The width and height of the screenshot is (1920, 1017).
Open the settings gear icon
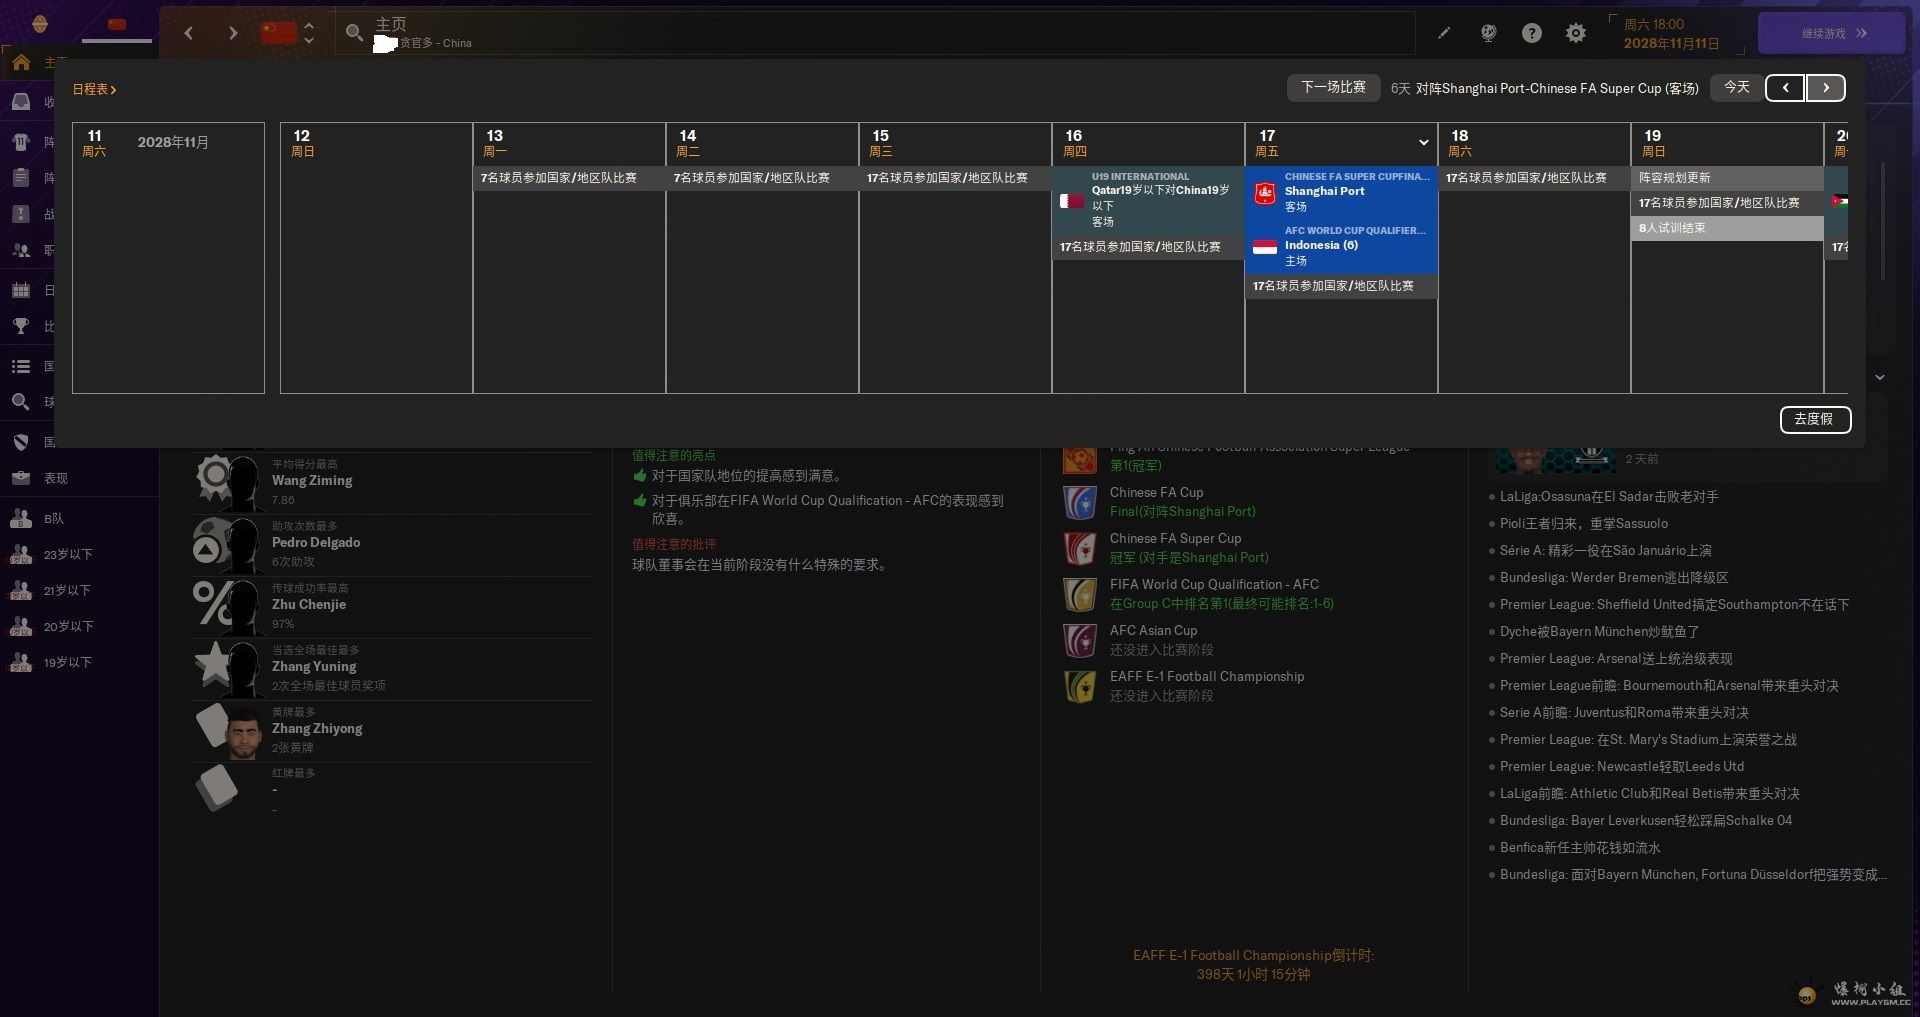click(x=1576, y=33)
